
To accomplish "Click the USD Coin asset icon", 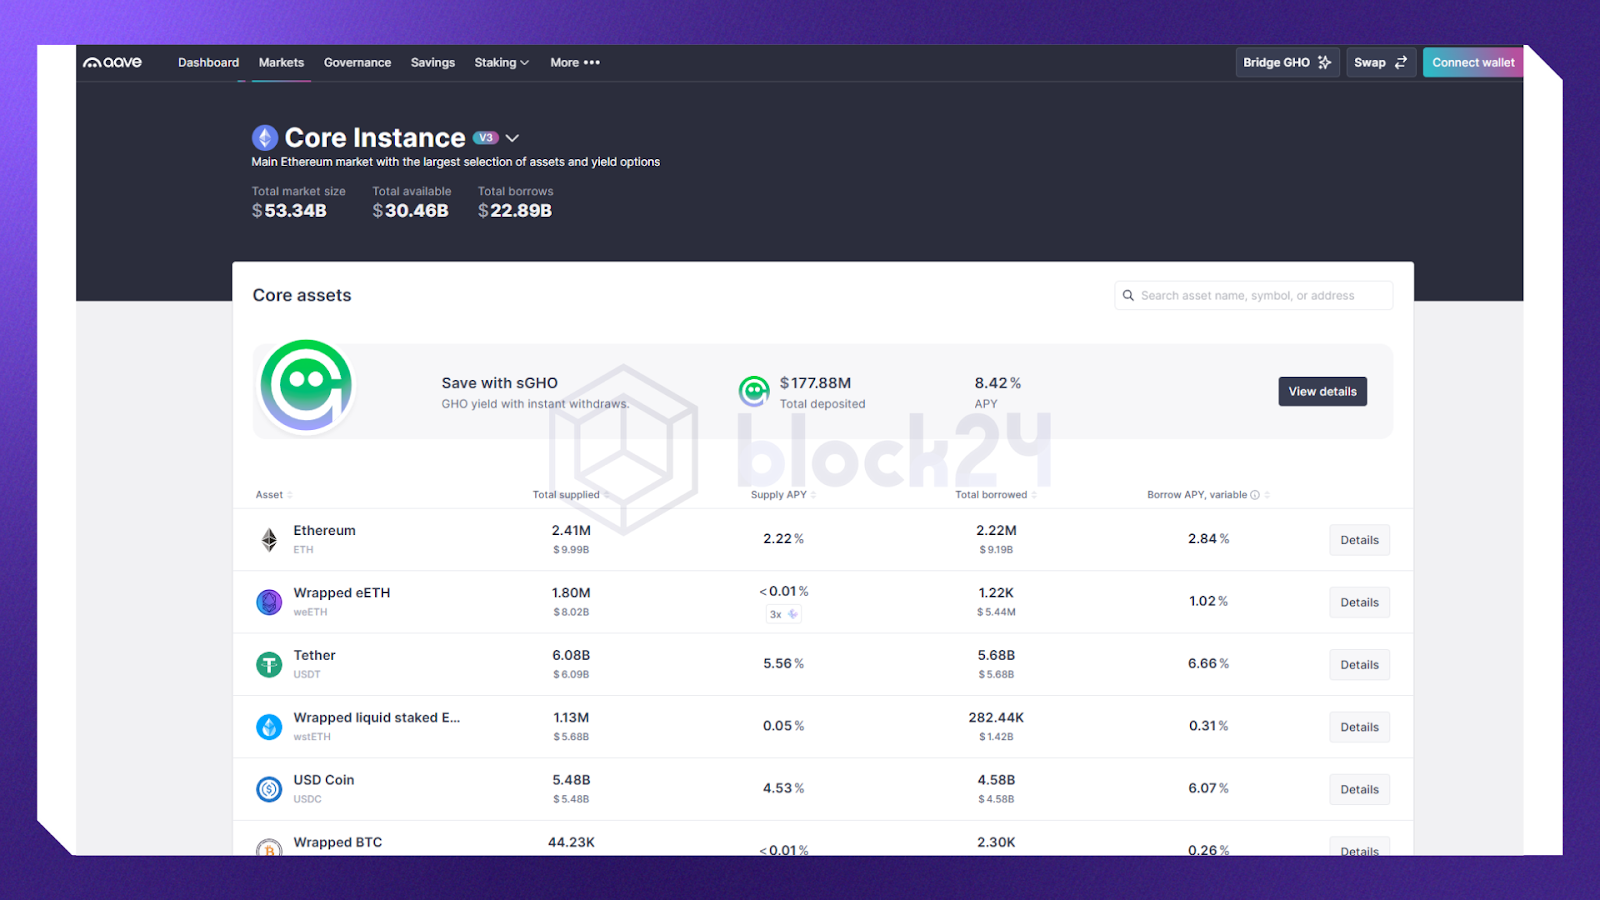I will 269,789.
